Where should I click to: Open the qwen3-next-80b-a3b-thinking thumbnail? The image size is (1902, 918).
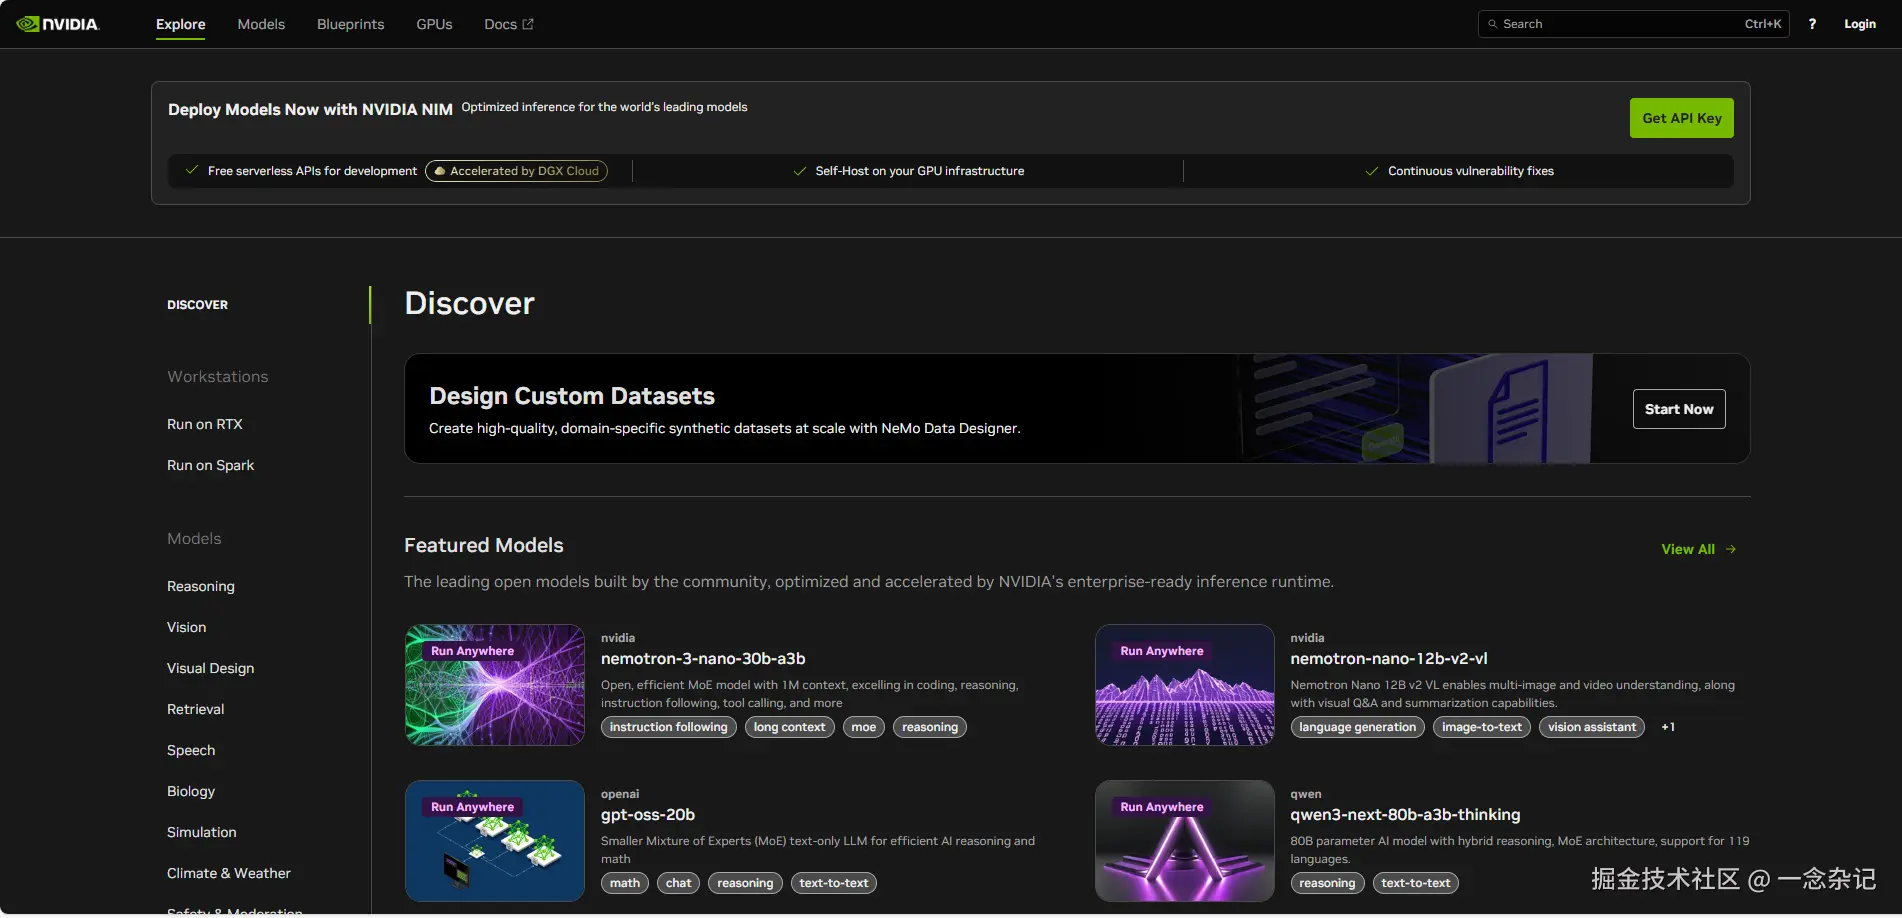click(1185, 841)
